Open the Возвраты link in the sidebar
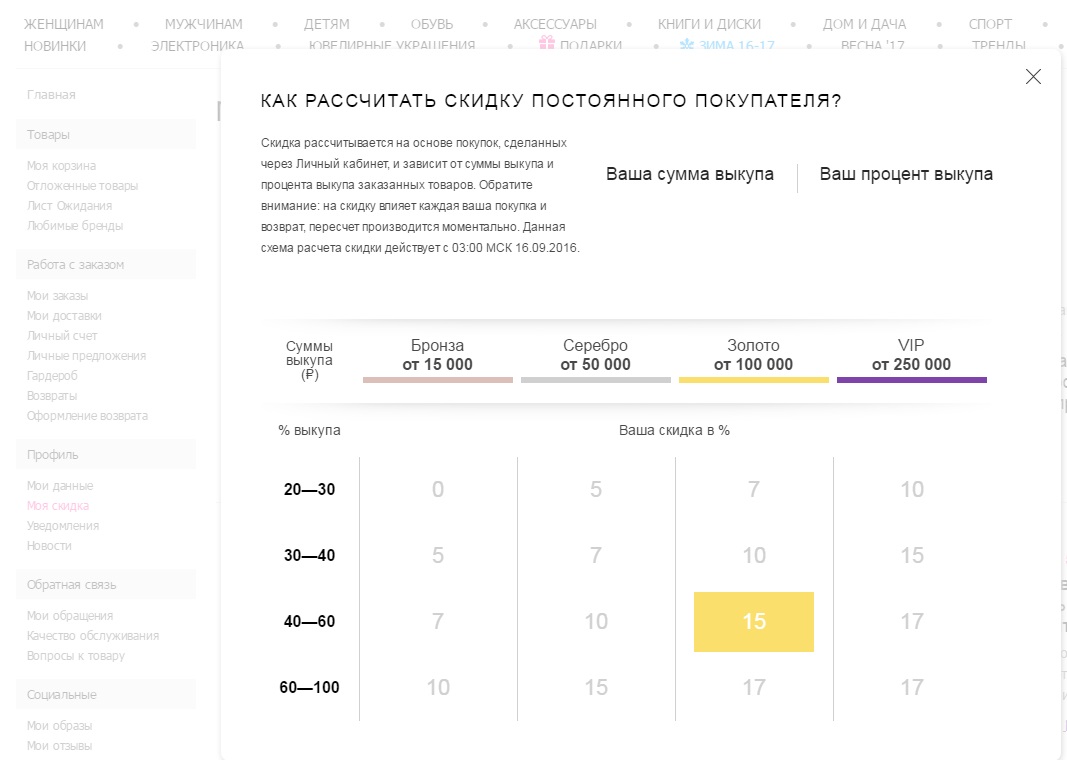The height and width of the screenshot is (760, 1067). click(x=52, y=396)
